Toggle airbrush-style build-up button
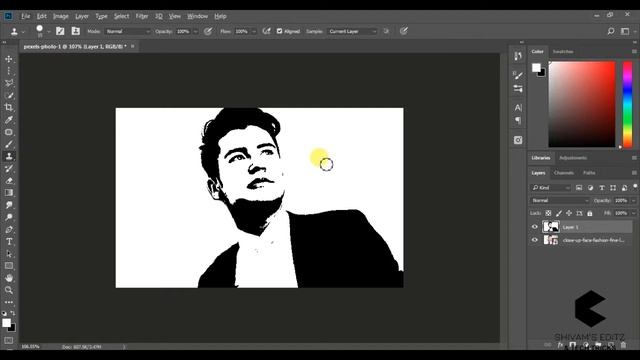Viewport: 640px width, 360px height. coord(267,31)
